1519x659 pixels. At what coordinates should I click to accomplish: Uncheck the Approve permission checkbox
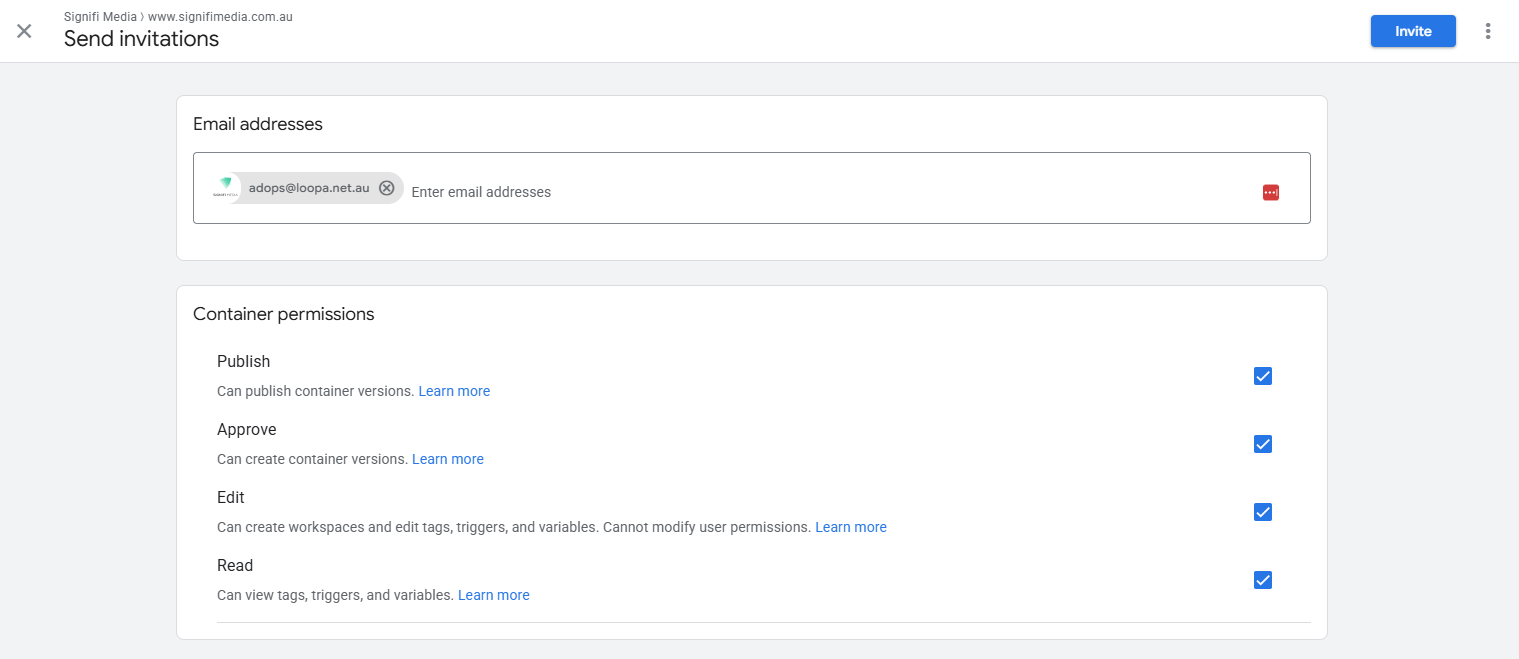pos(1263,444)
